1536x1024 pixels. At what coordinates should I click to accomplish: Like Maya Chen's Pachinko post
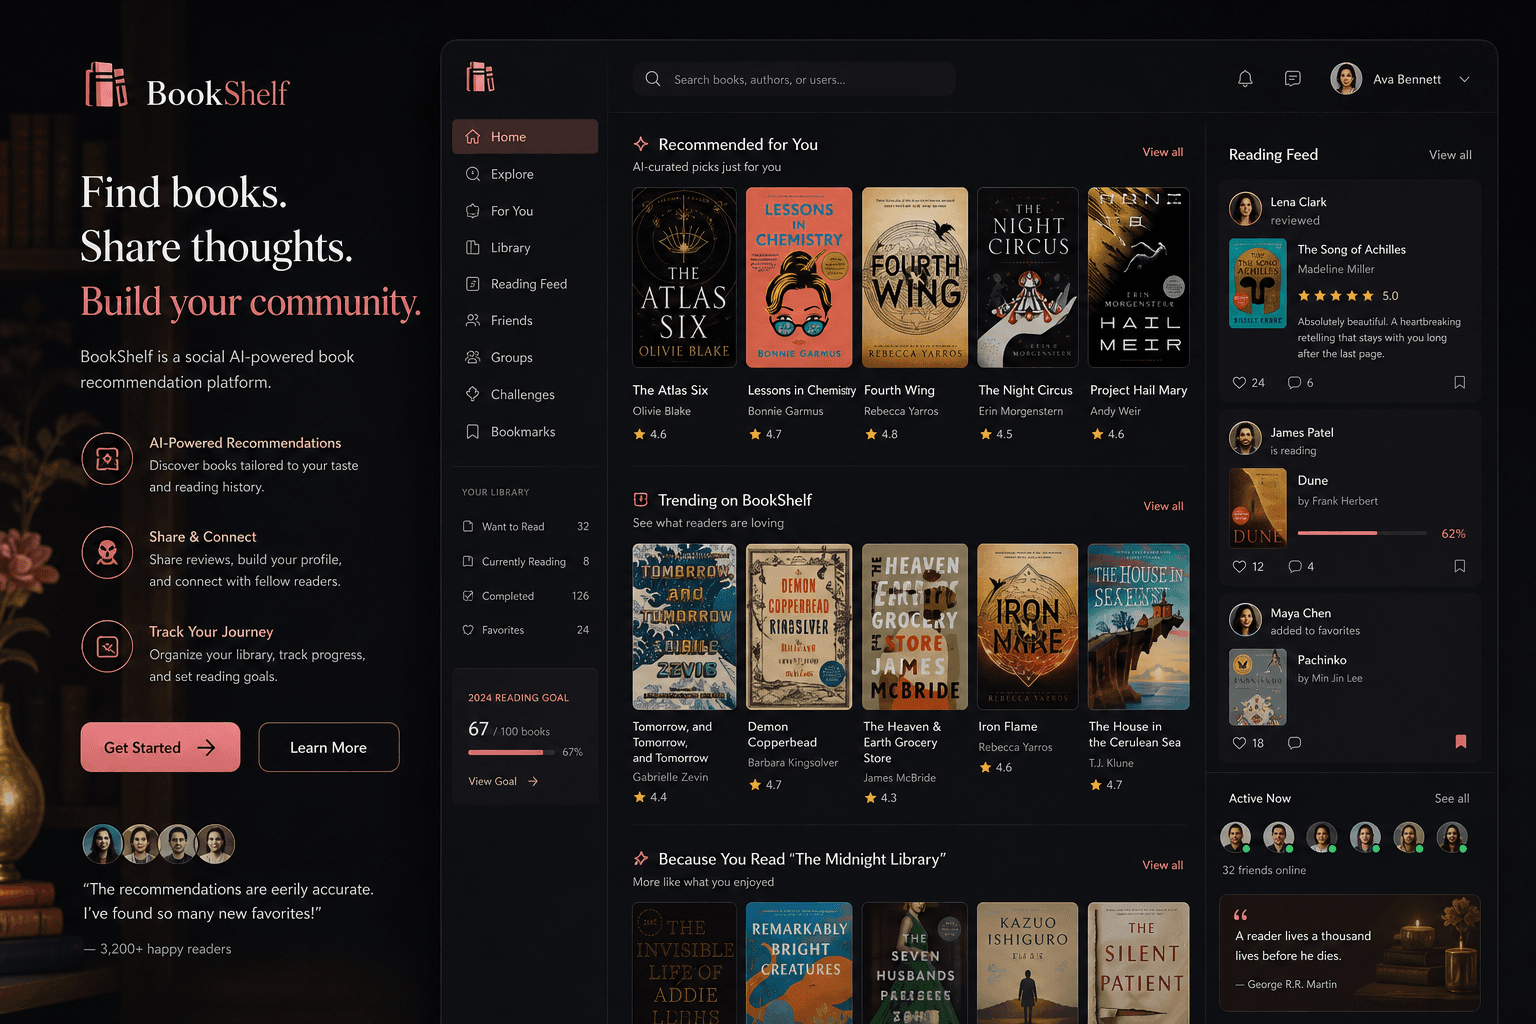tap(1239, 743)
